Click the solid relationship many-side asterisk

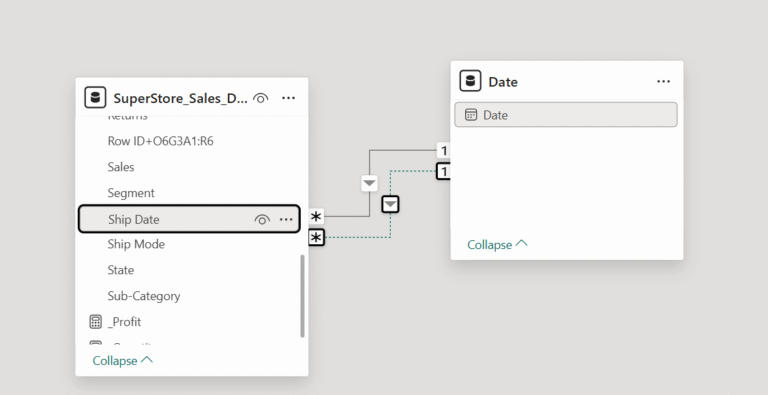[316, 216]
